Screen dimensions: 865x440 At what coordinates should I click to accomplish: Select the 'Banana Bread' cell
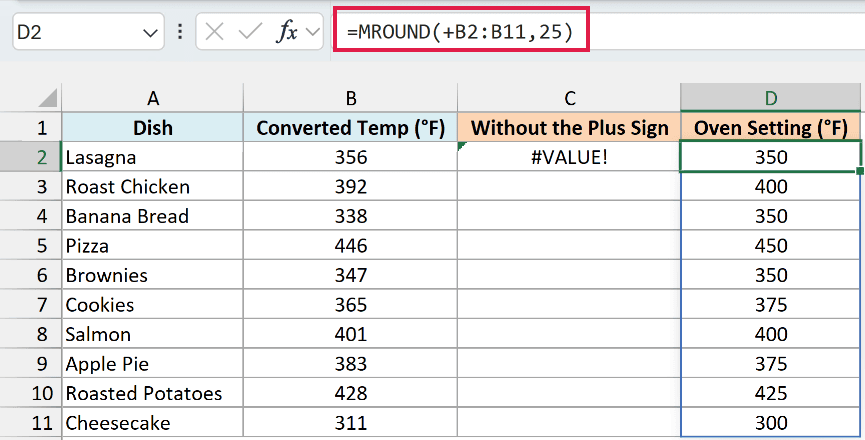(x=152, y=216)
